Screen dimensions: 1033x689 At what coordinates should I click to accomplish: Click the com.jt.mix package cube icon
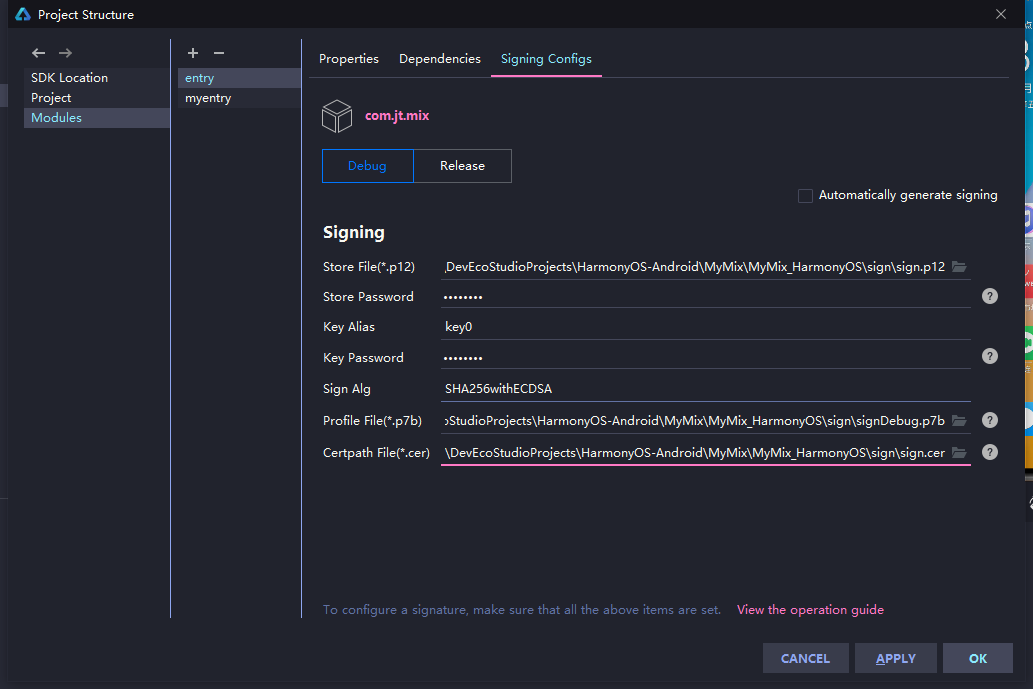pyautogui.click(x=337, y=116)
